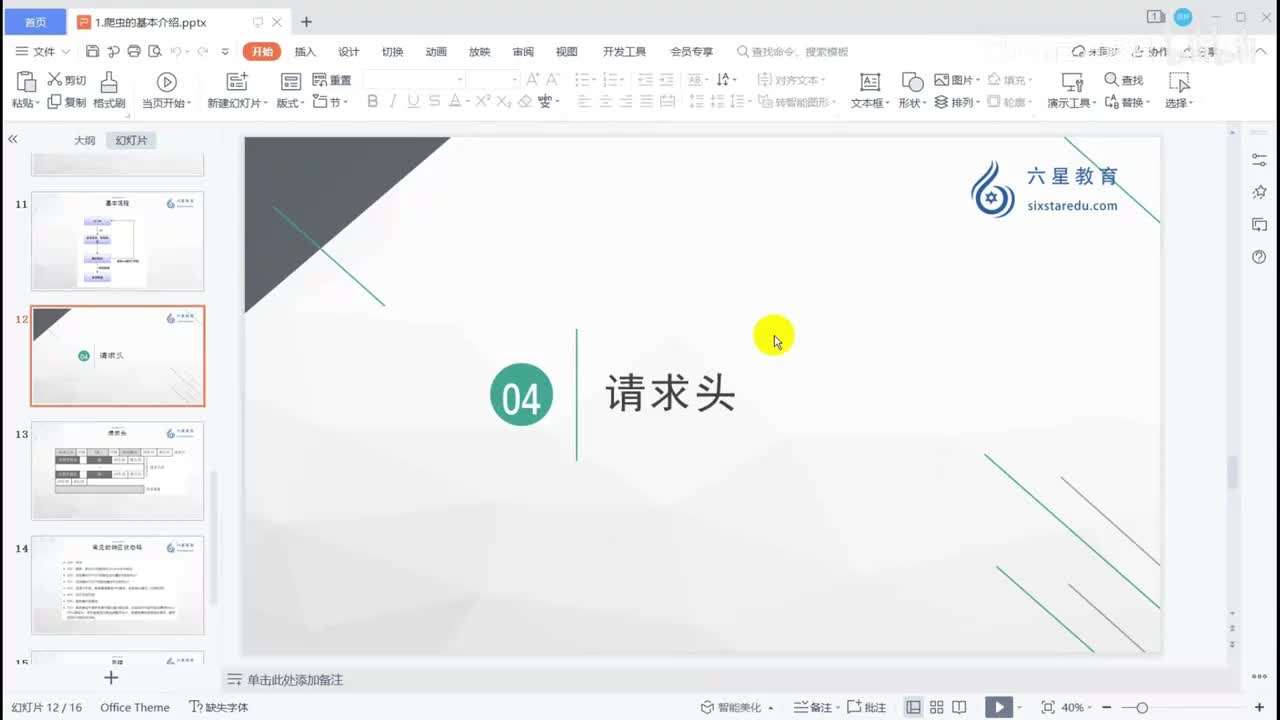This screenshot has width=1280, height=720.
Task: Open the font name combo box
Action: click(414, 79)
